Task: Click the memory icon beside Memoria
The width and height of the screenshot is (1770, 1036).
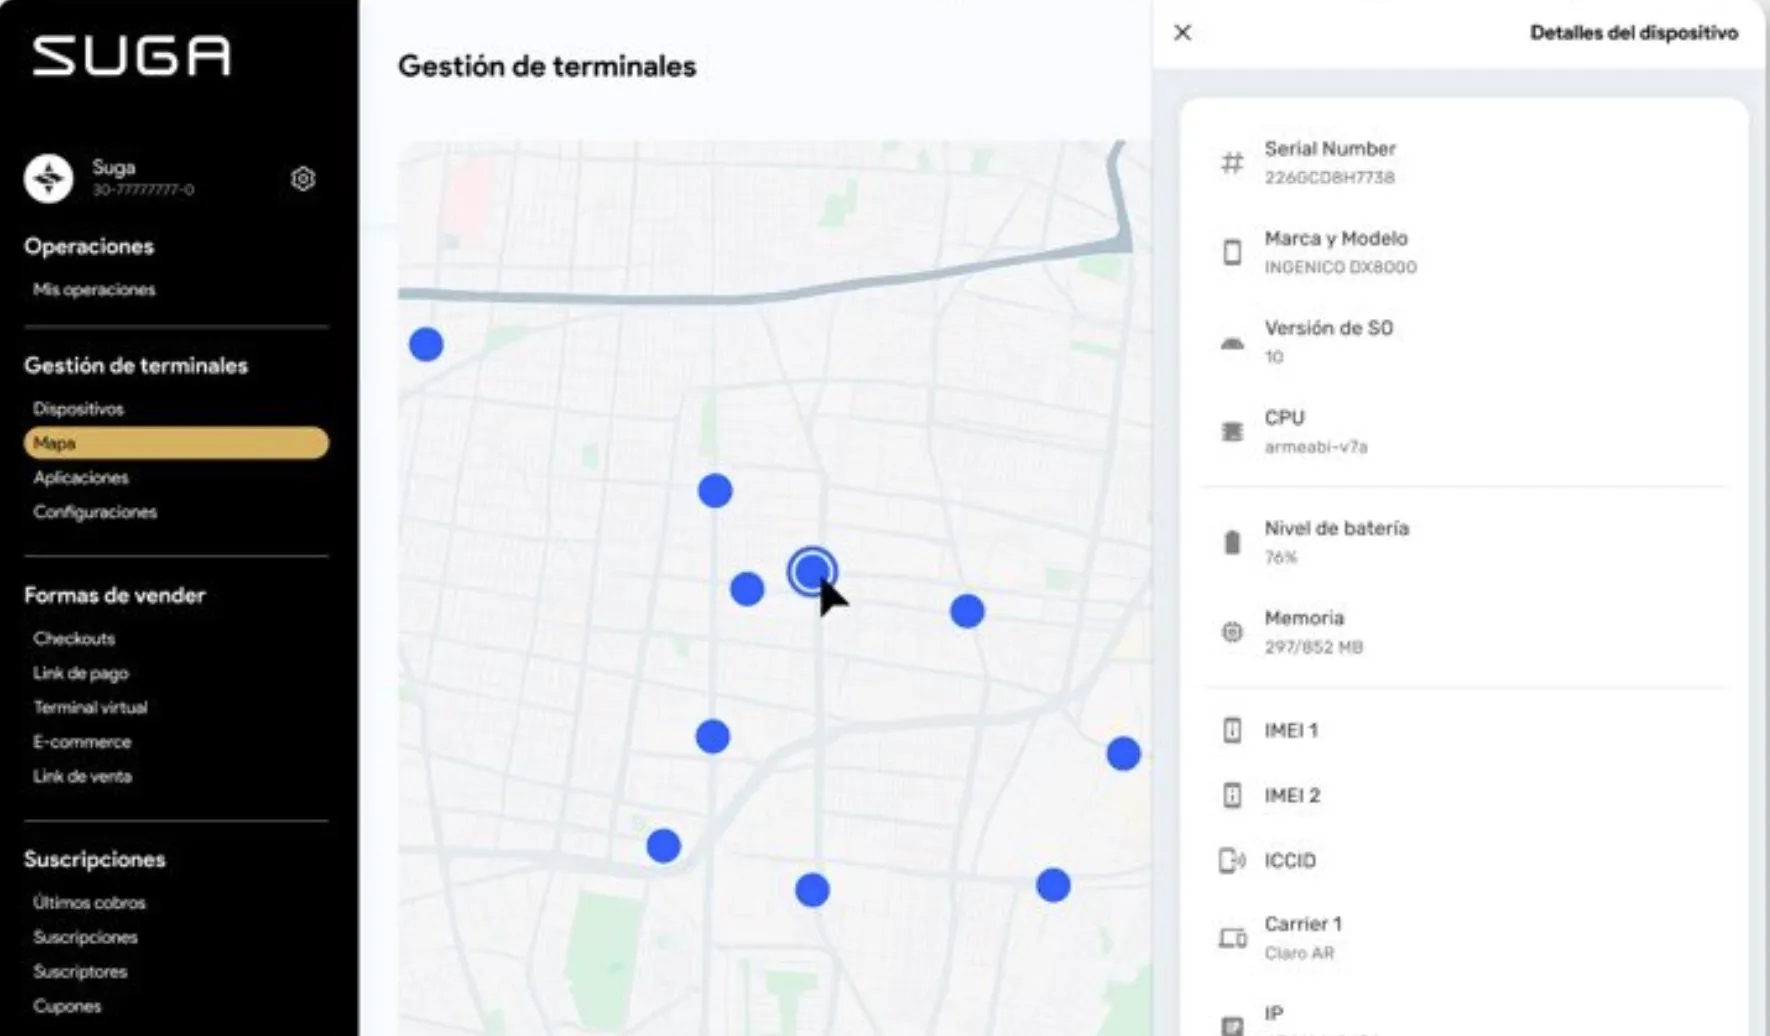Action: 1232,632
